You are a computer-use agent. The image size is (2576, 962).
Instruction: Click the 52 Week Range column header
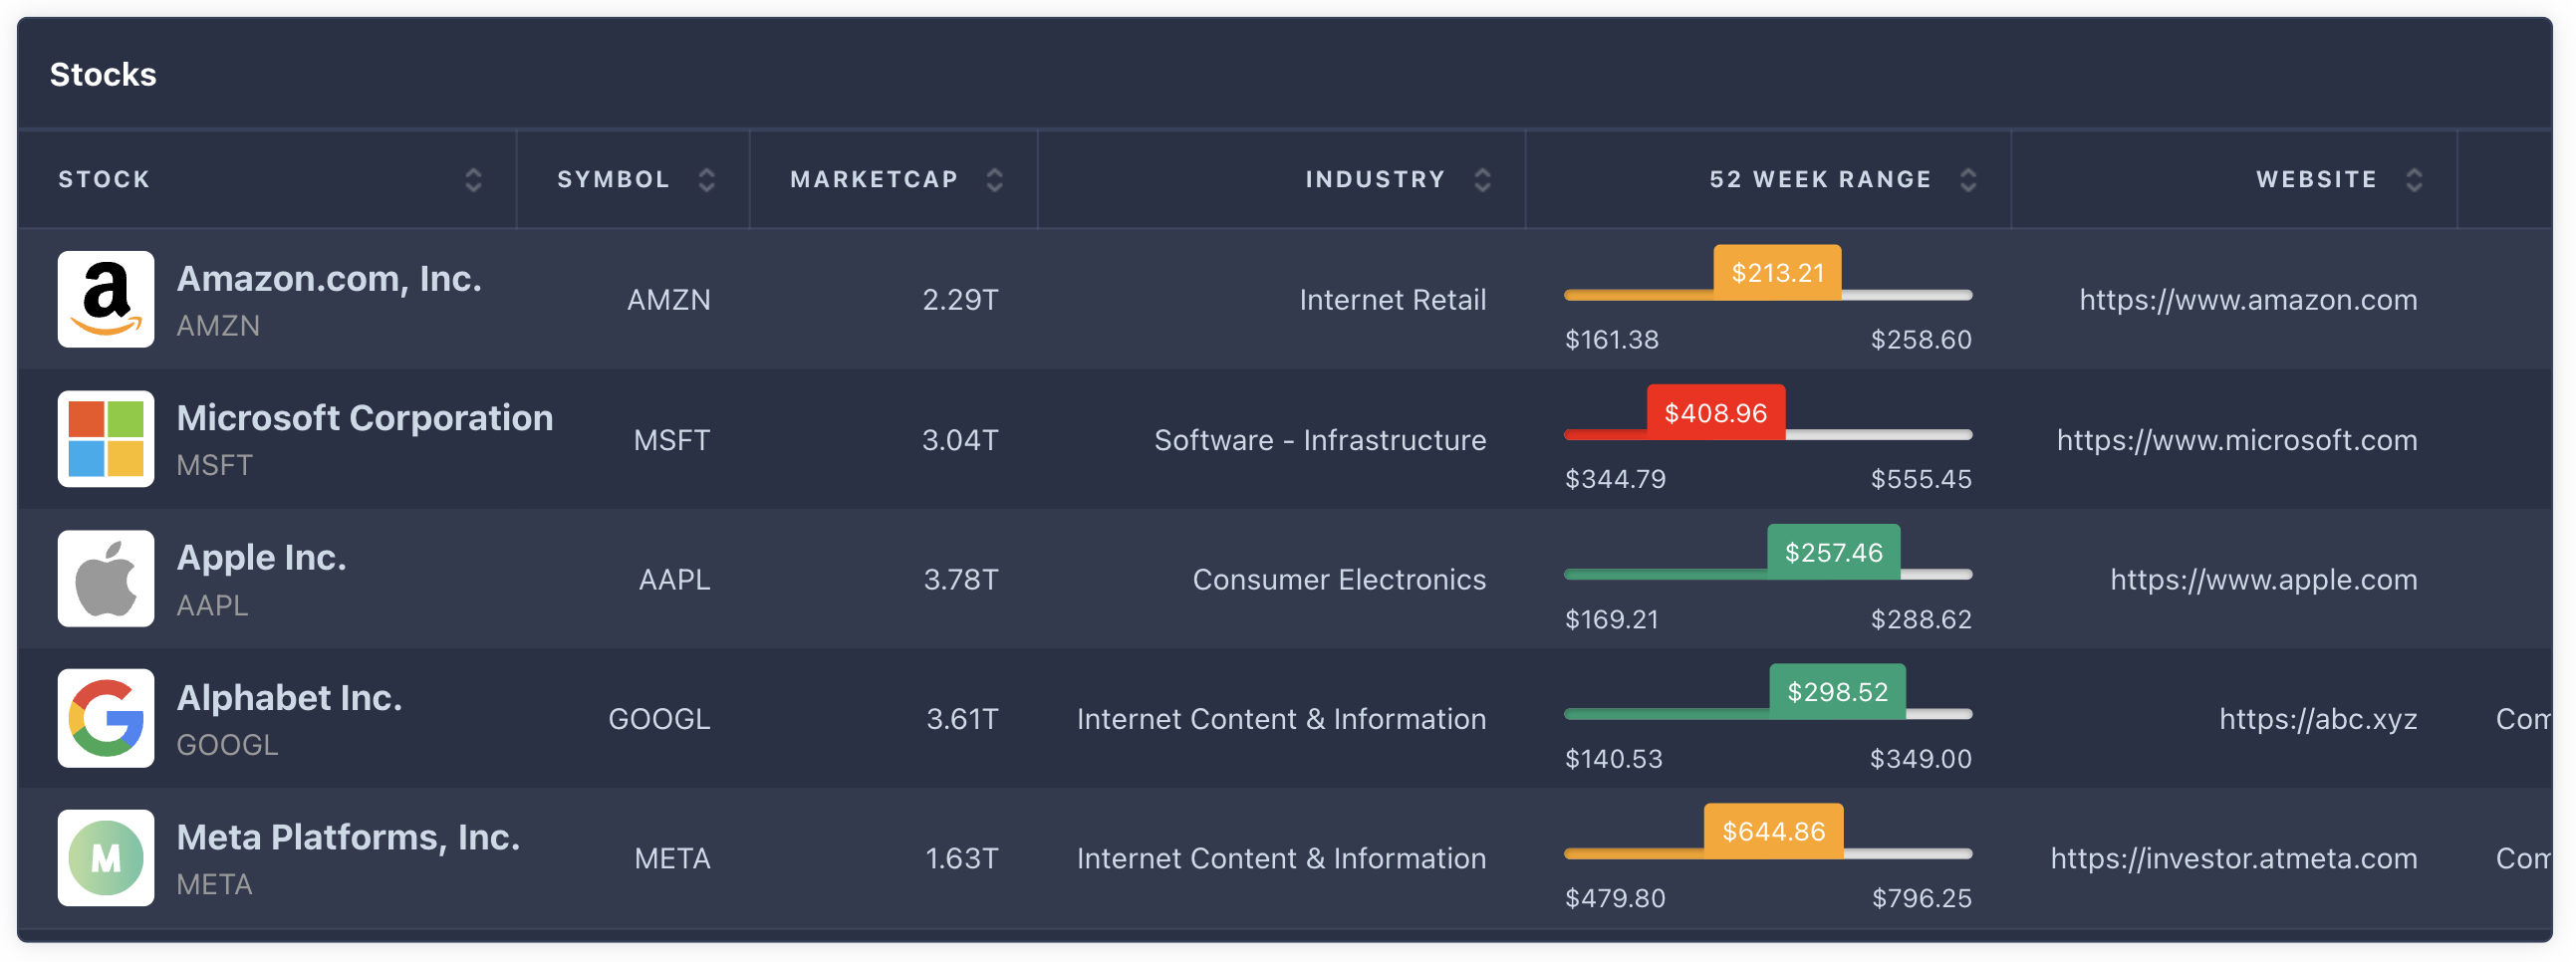(x=1819, y=180)
